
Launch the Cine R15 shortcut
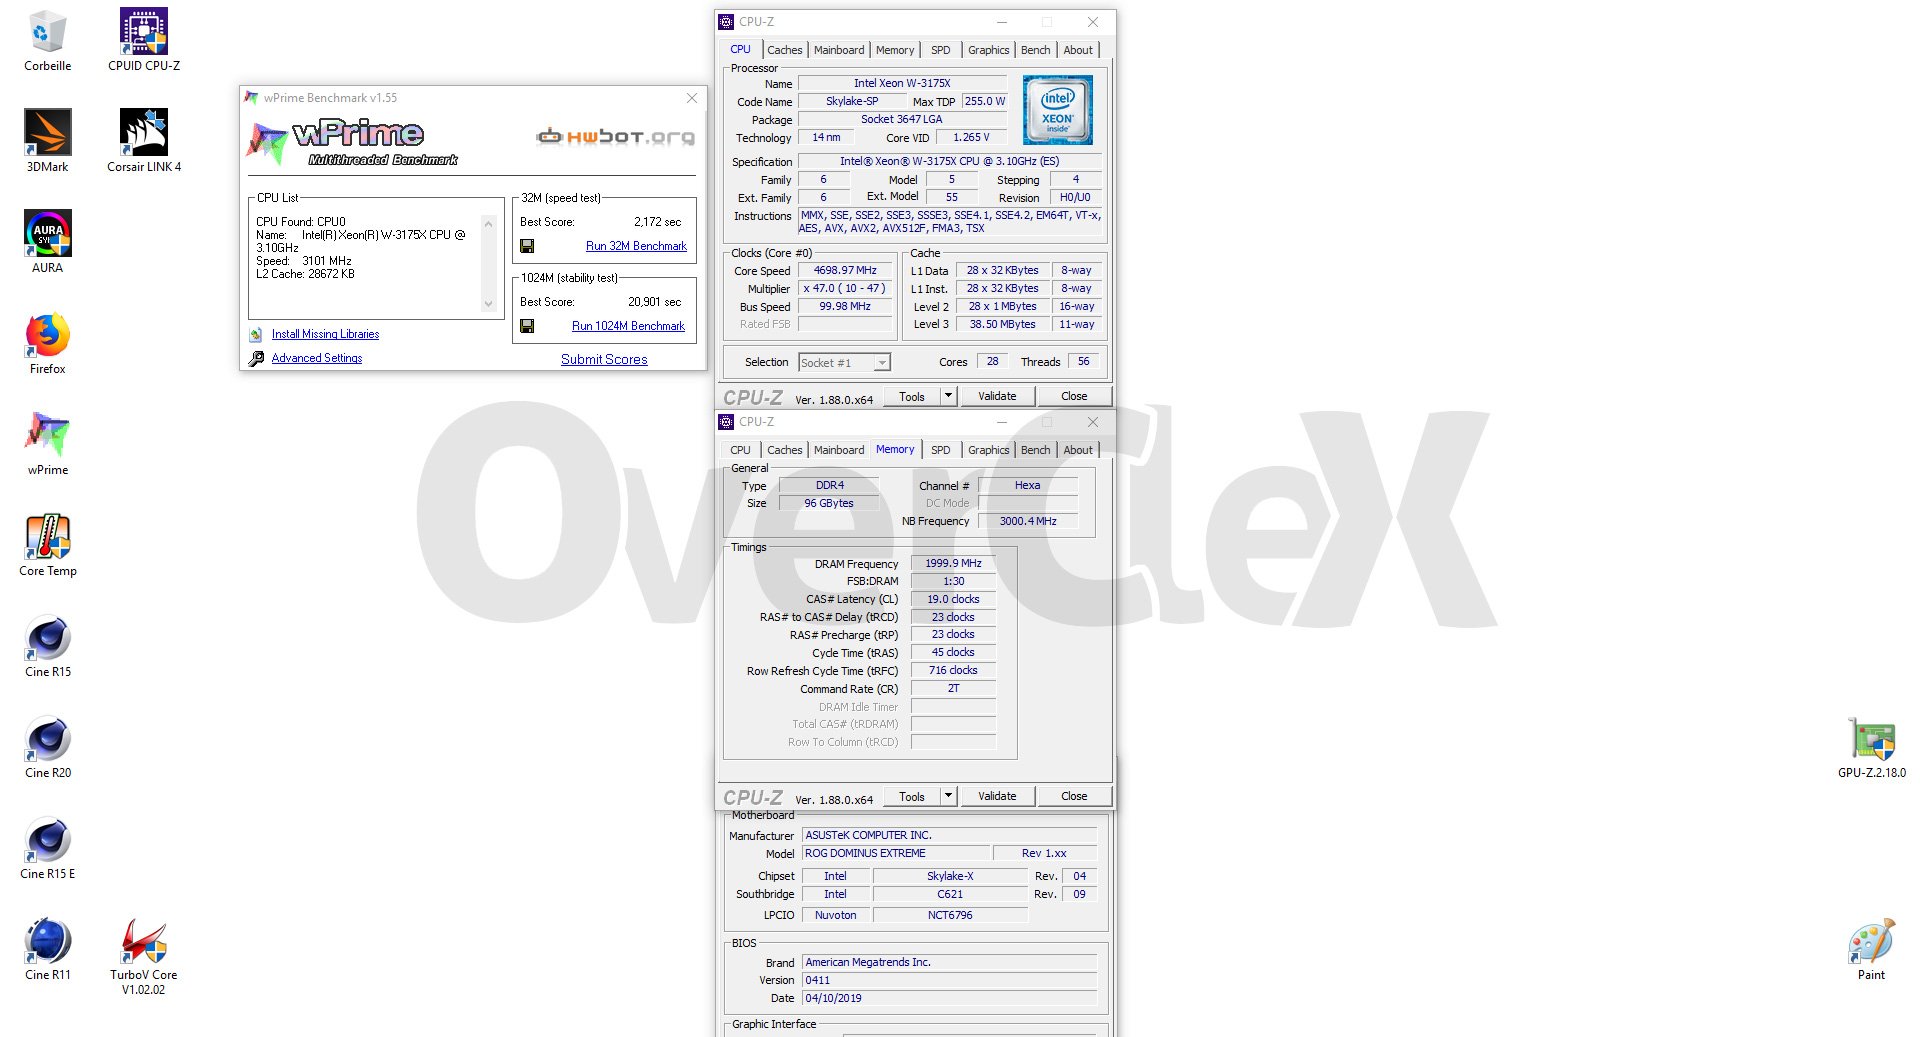47,646
